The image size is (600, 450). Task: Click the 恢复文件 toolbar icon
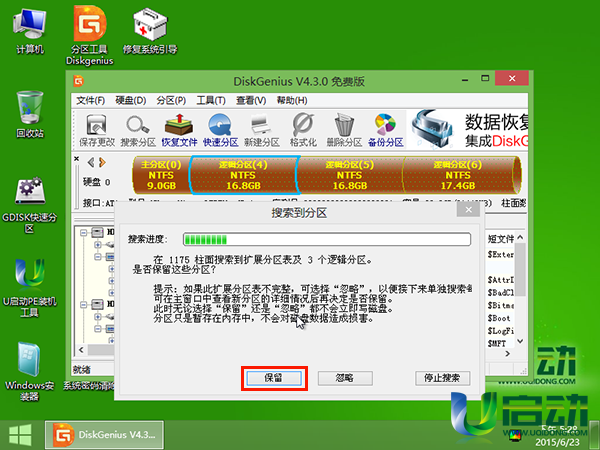(179, 130)
